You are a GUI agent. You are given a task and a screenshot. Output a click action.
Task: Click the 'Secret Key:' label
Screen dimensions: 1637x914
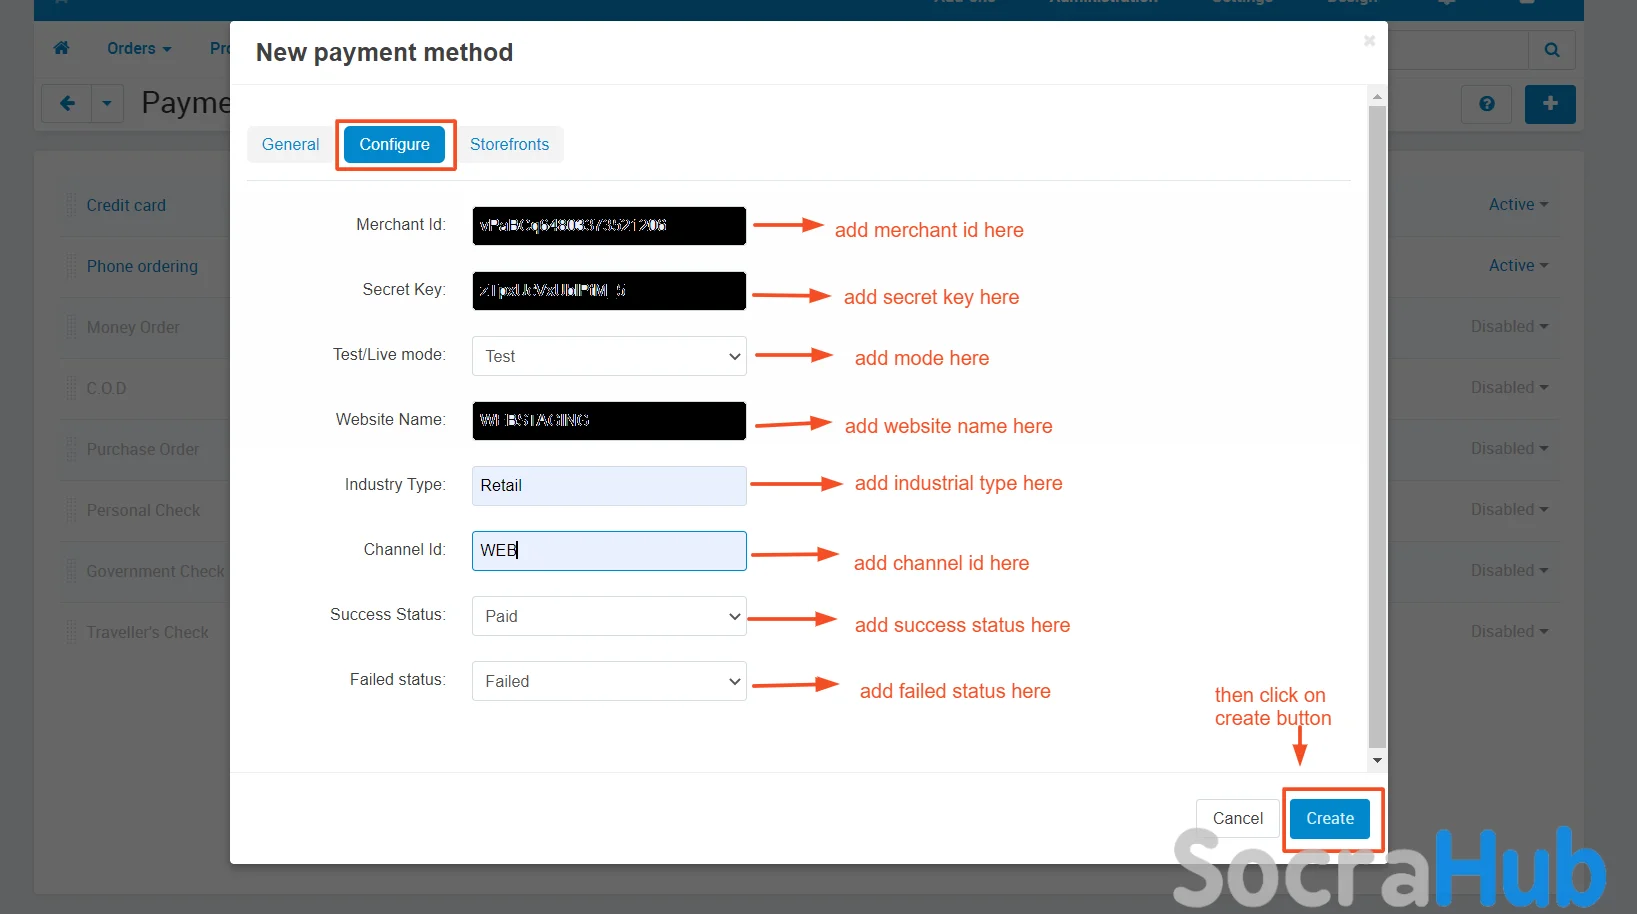tap(404, 289)
